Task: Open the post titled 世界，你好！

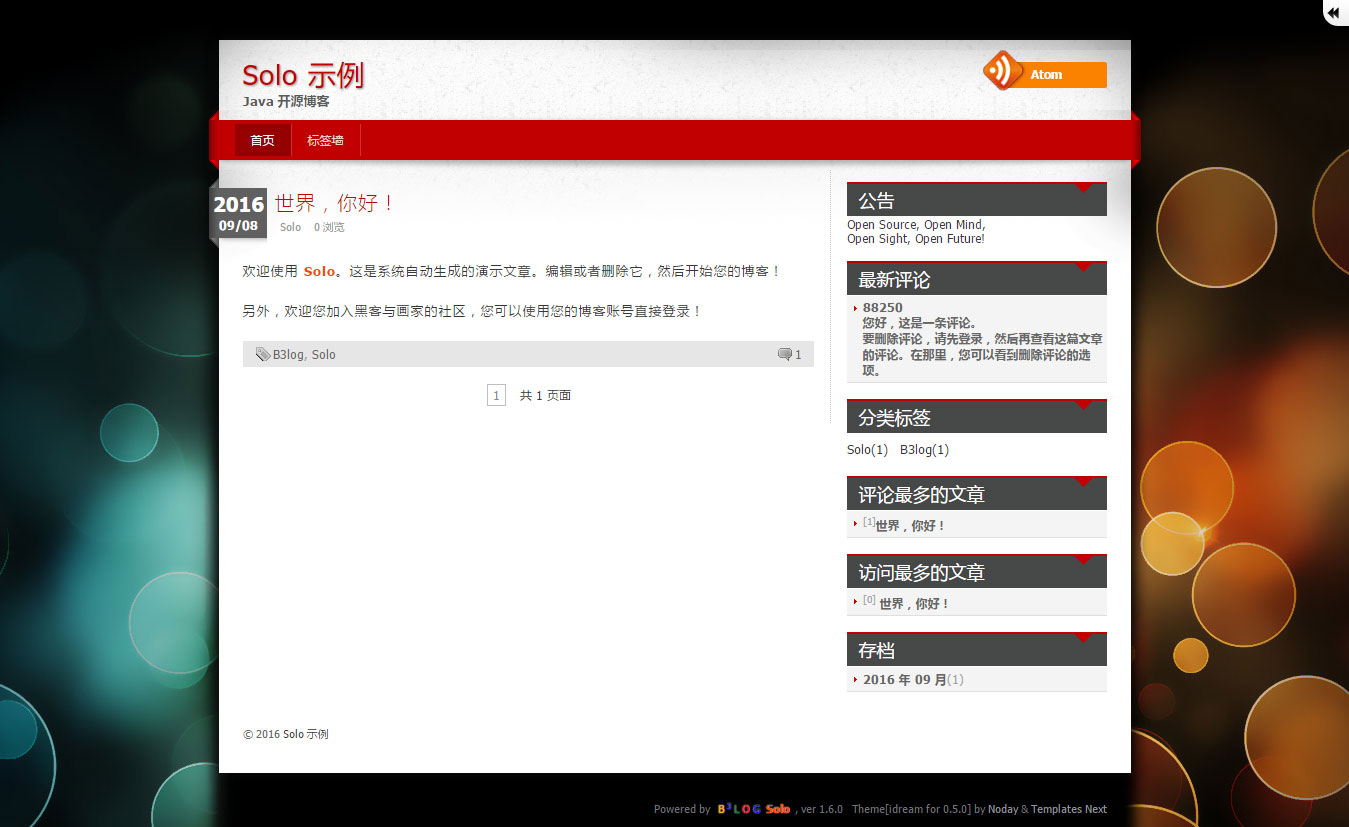Action: point(335,203)
